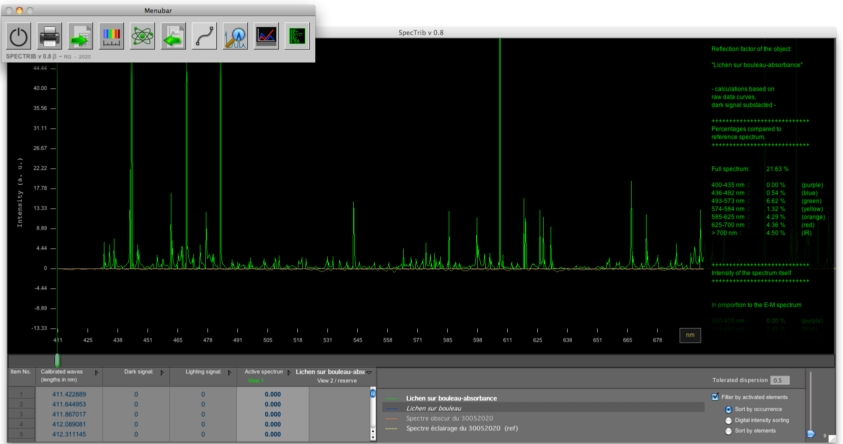Click the green atom elements icon
The width and height of the screenshot is (843, 444).
point(142,36)
